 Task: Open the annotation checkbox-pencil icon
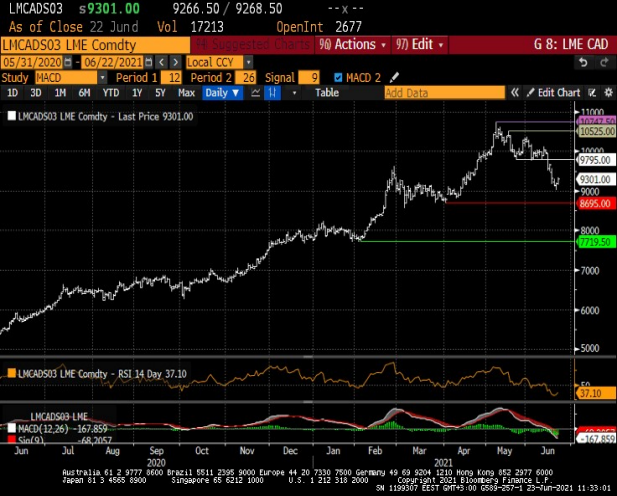592,93
